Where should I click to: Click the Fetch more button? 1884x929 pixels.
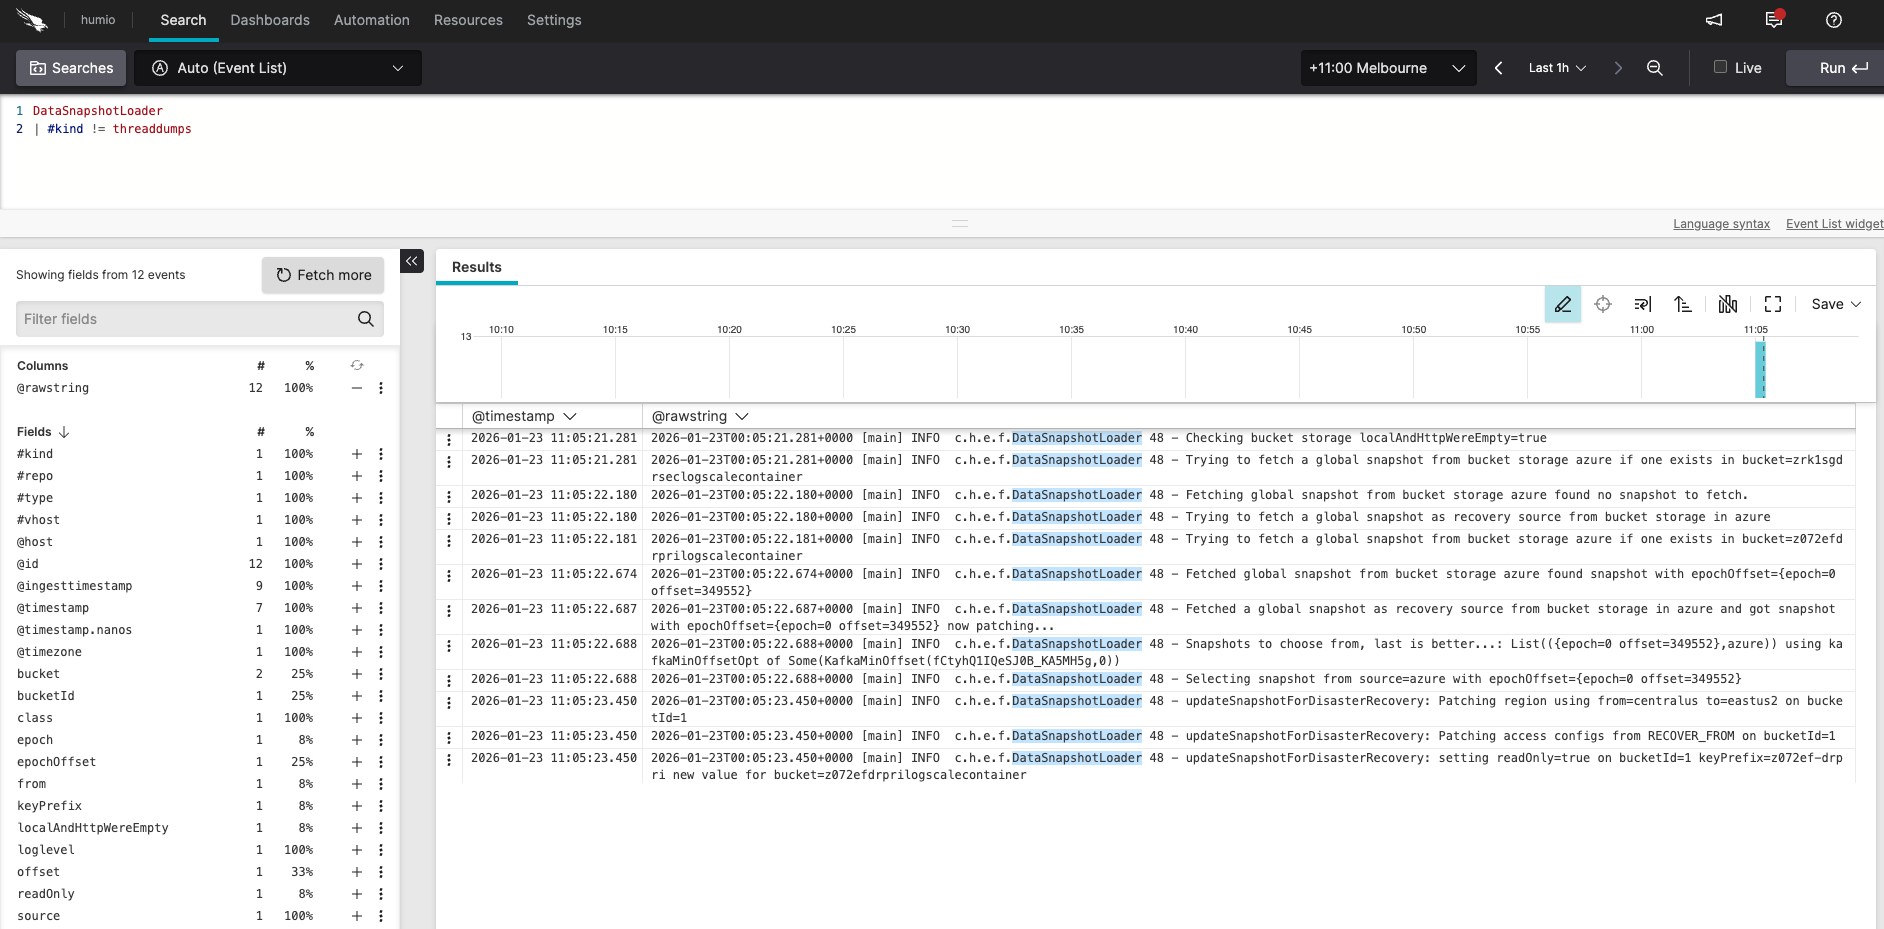pyautogui.click(x=322, y=275)
